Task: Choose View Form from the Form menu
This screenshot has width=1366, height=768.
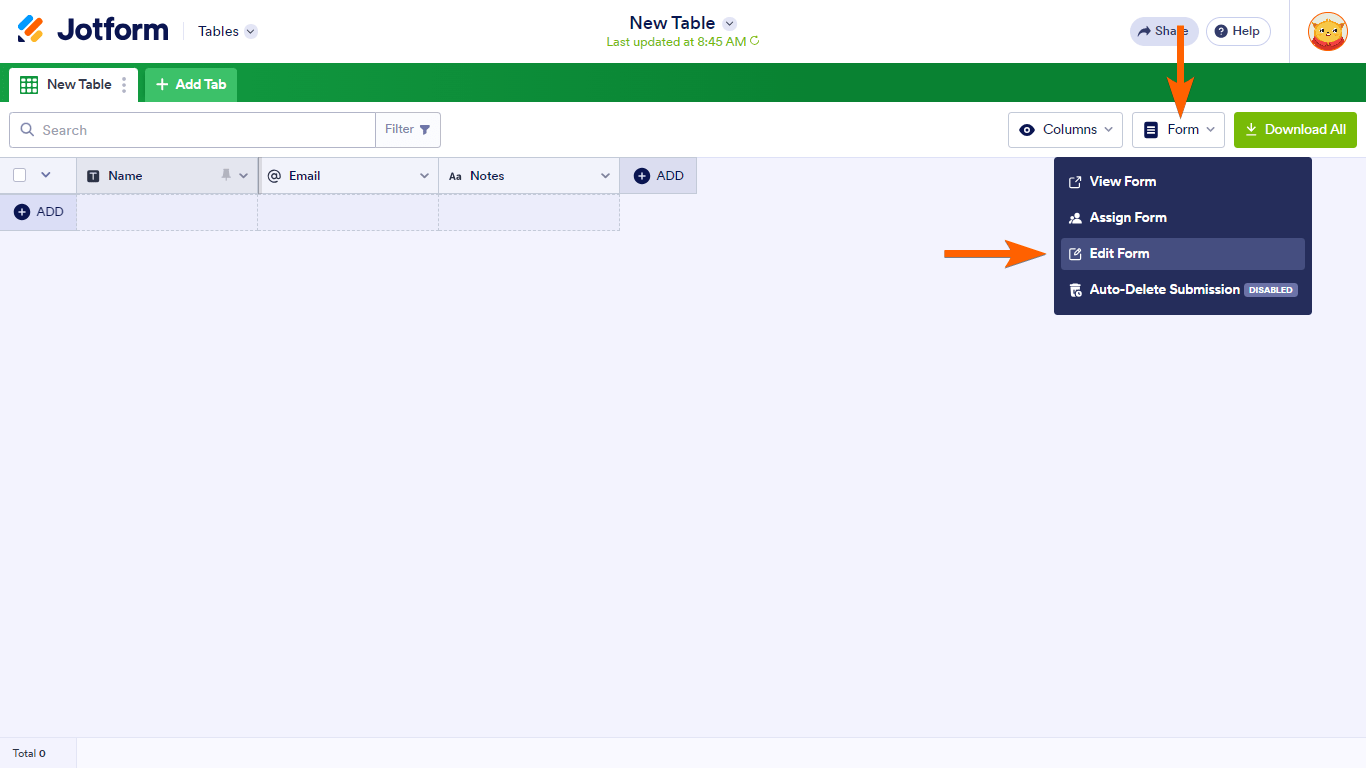Action: [x=1122, y=181]
